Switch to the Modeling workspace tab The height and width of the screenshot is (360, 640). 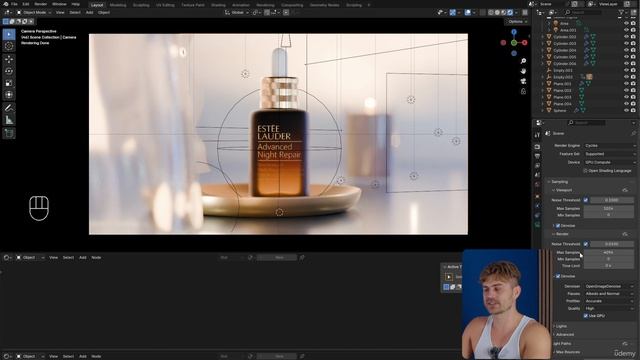point(118,5)
